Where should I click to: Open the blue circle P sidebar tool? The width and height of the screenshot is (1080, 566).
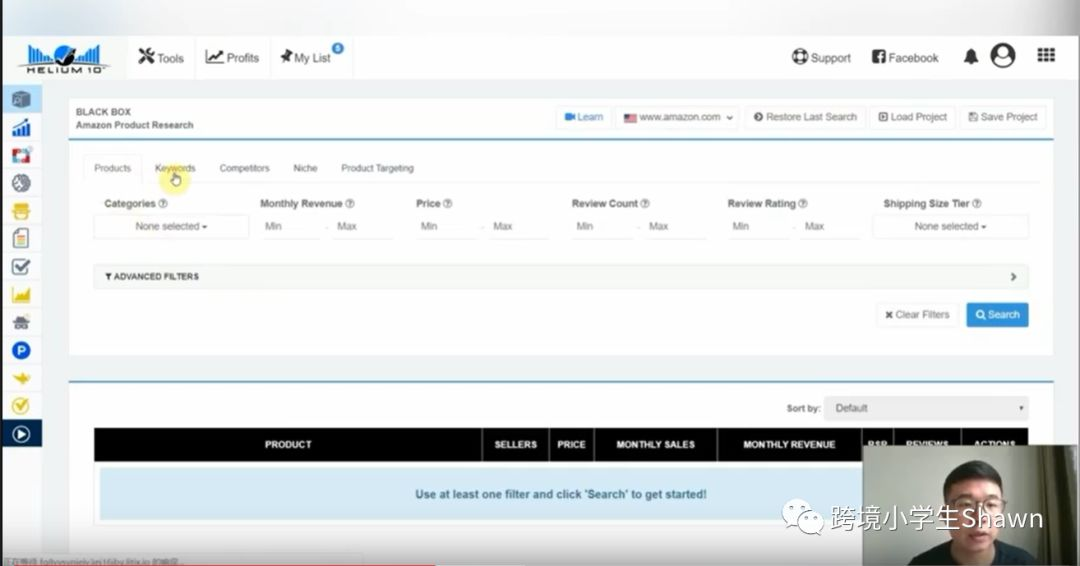point(21,350)
